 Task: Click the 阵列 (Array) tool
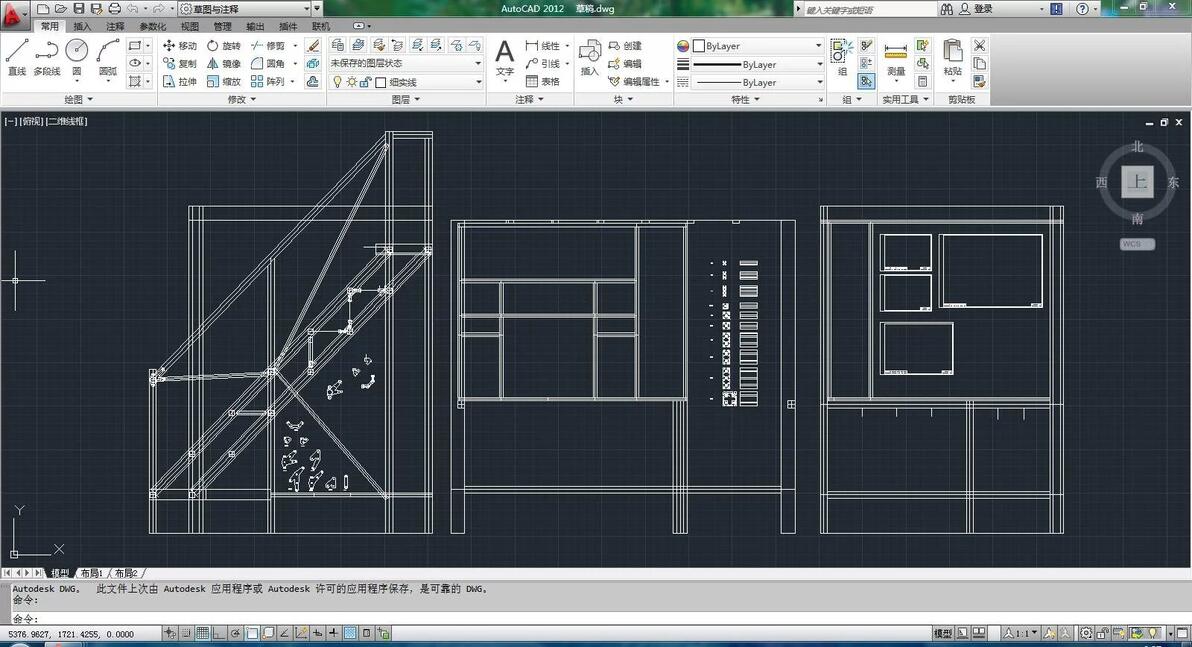pos(268,81)
